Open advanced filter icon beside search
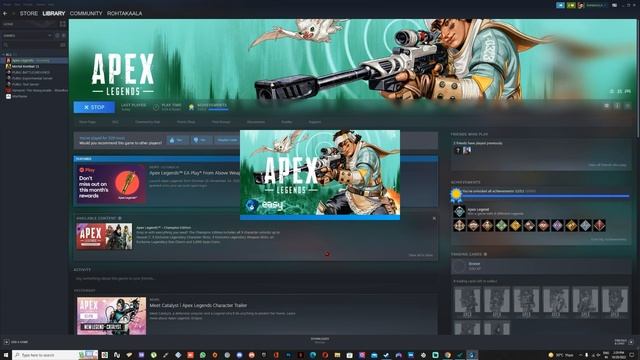The height and width of the screenshot is (360, 640). point(63,44)
